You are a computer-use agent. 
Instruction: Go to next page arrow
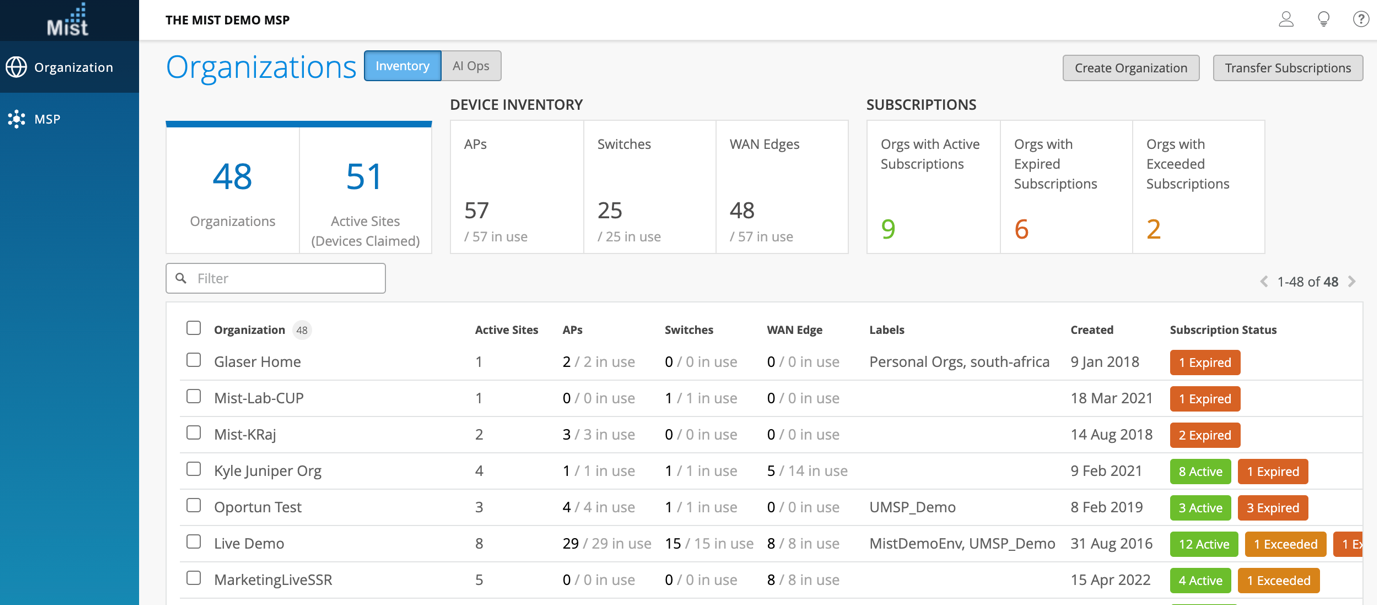coord(1352,282)
